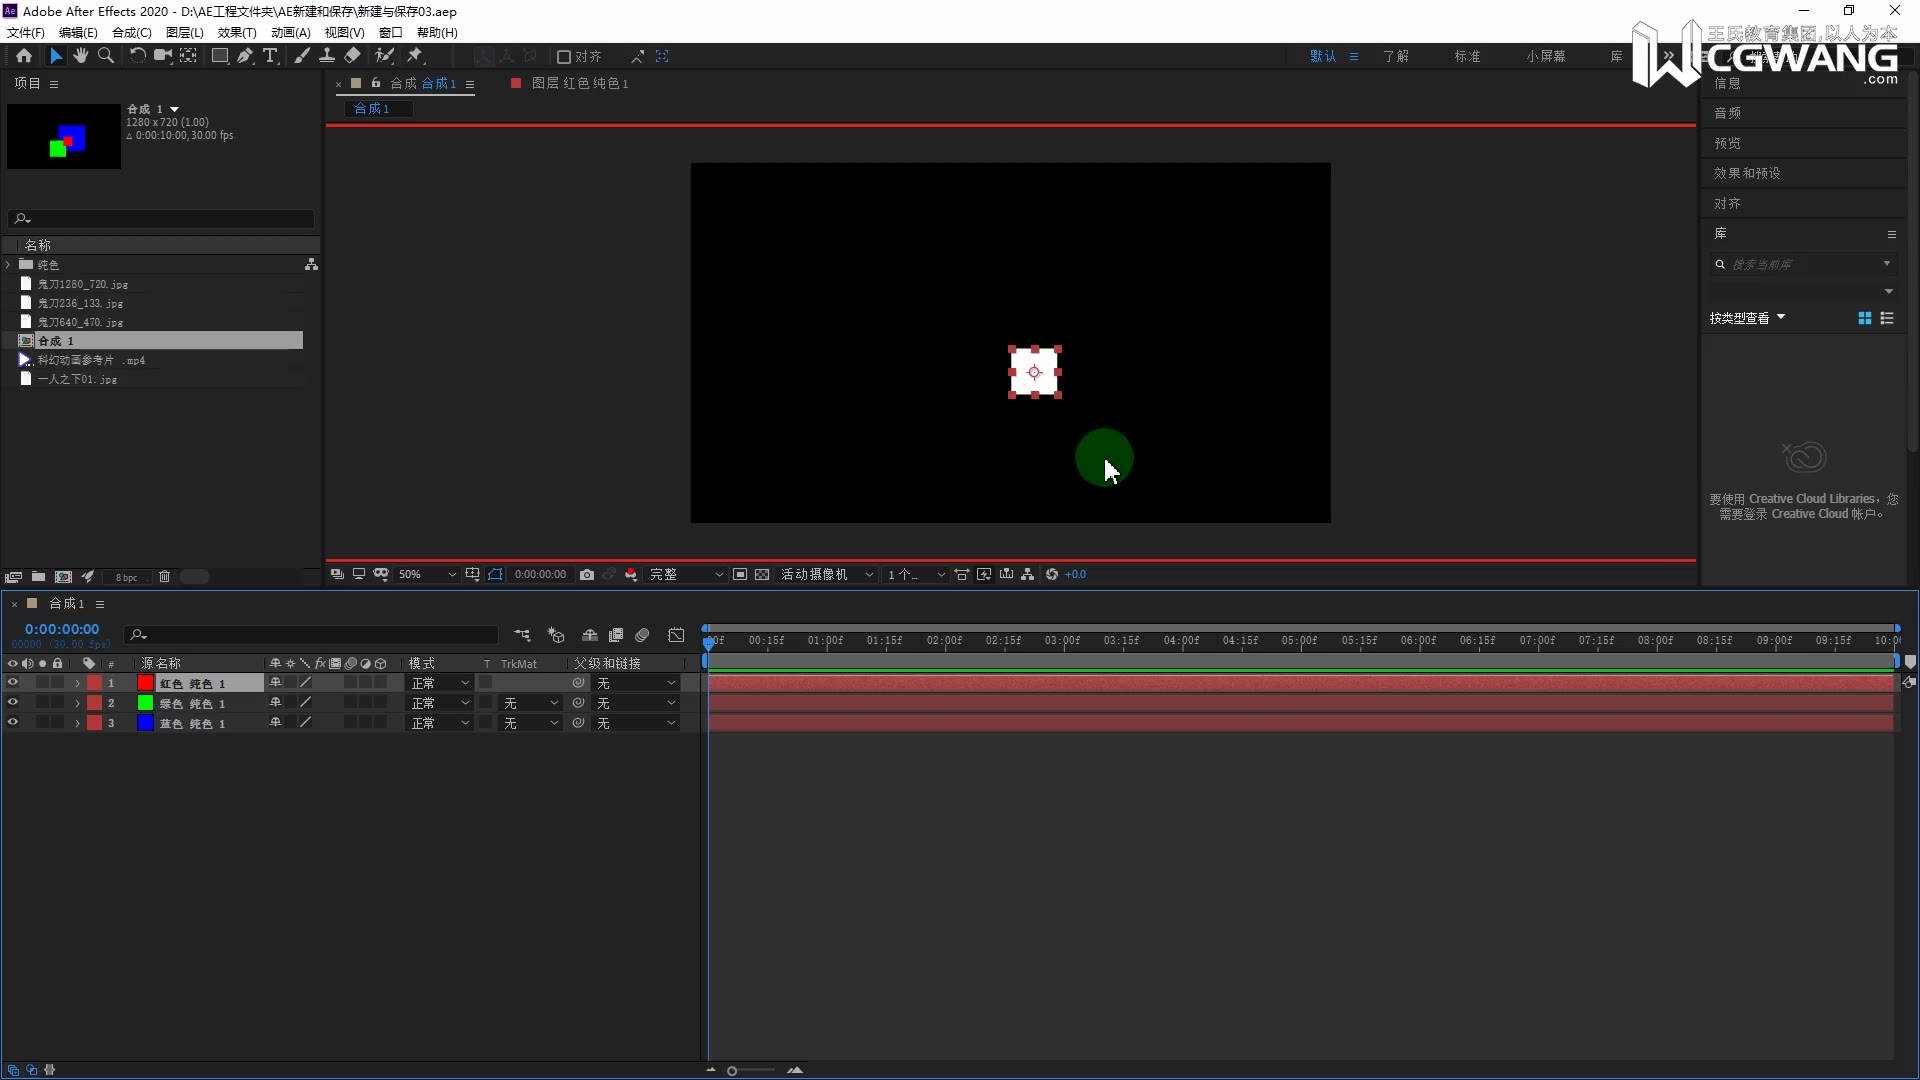Switch to the 了解 workspace
The height and width of the screenshot is (1080, 1920).
(1396, 56)
